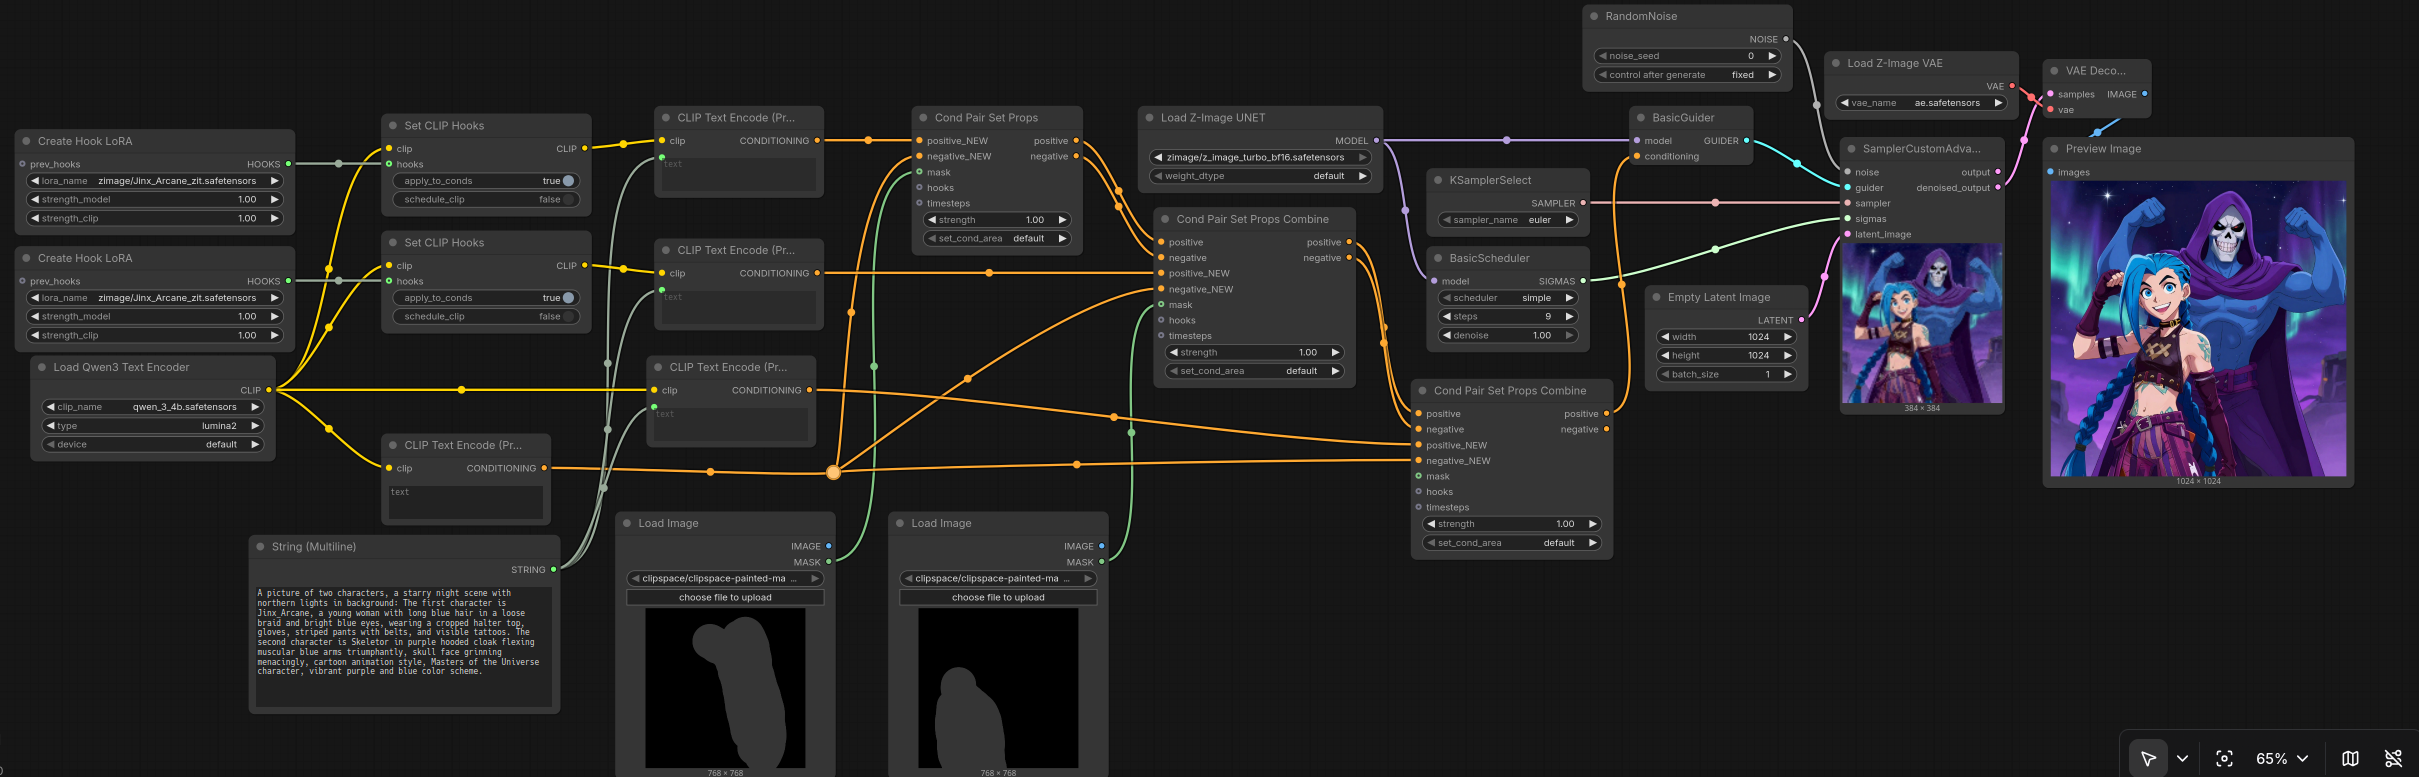The height and width of the screenshot is (777, 2419).
Task: Click the fit view icon
Action: pos(2224,758)
